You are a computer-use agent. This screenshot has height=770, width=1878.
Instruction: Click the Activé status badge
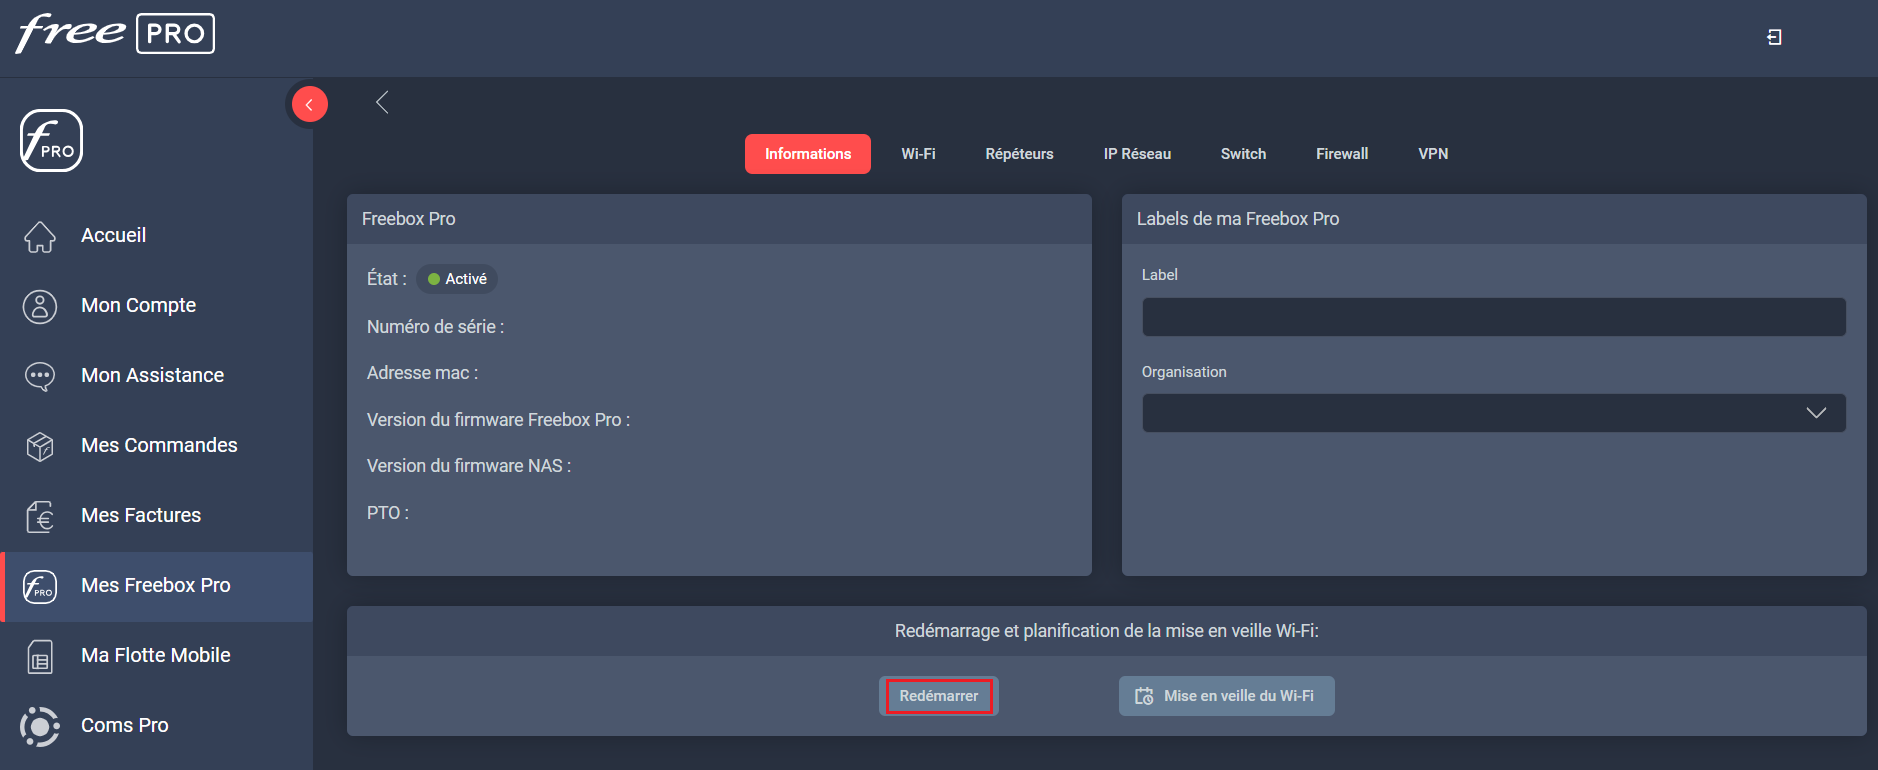click(457, 279)
